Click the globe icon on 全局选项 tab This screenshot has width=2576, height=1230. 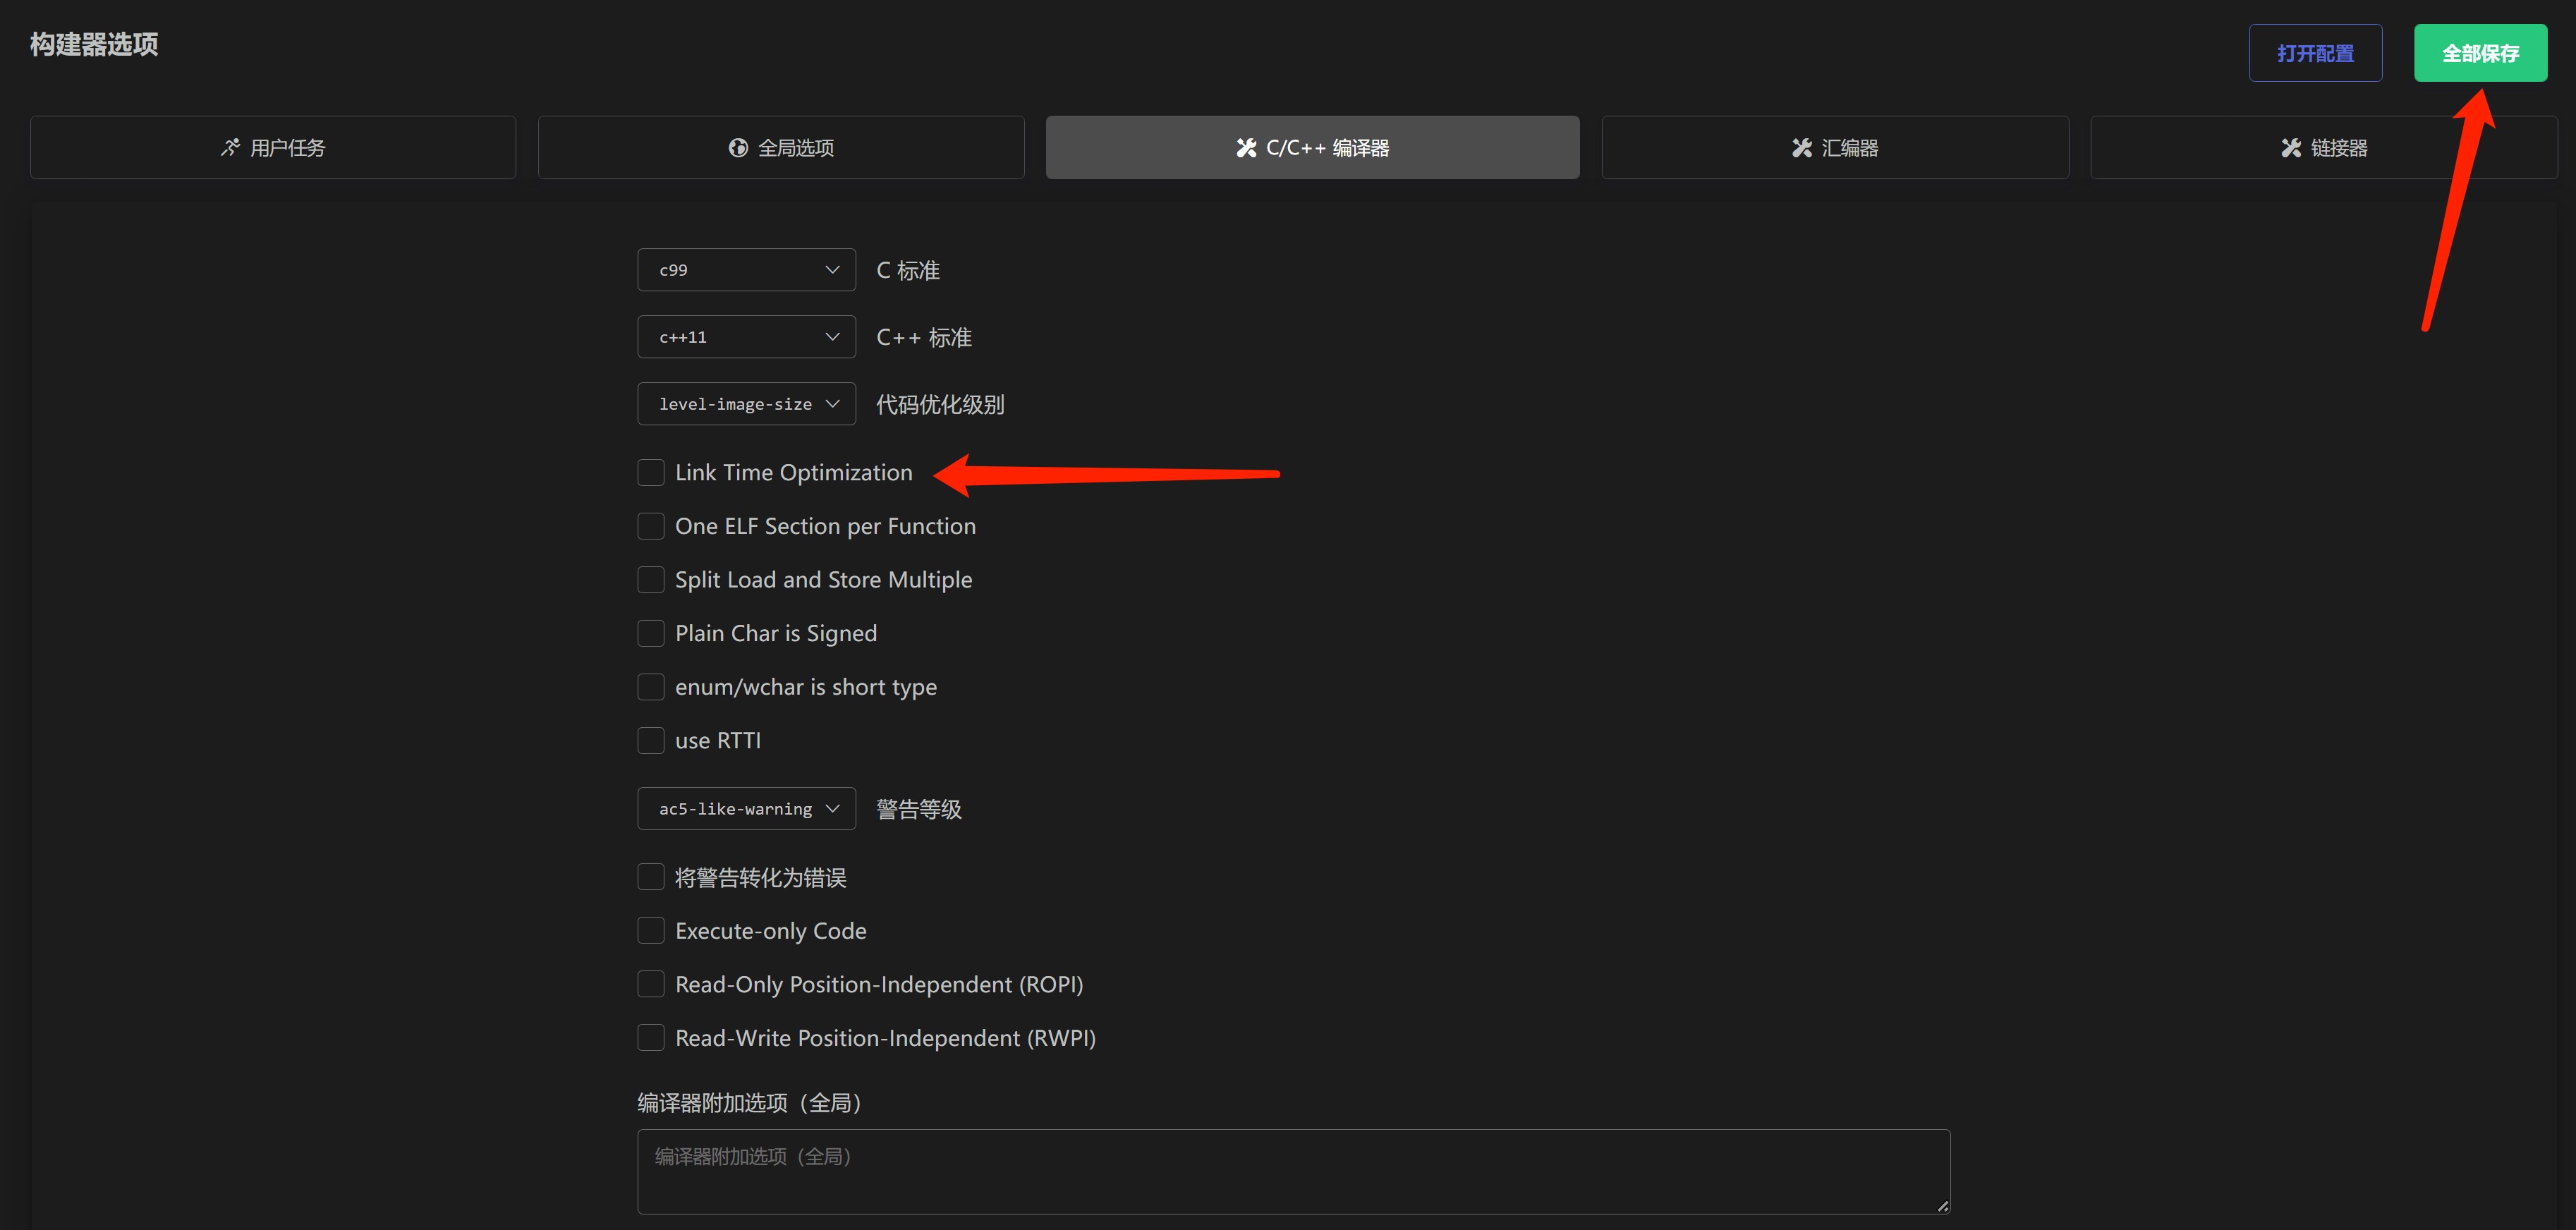(738, 148)
